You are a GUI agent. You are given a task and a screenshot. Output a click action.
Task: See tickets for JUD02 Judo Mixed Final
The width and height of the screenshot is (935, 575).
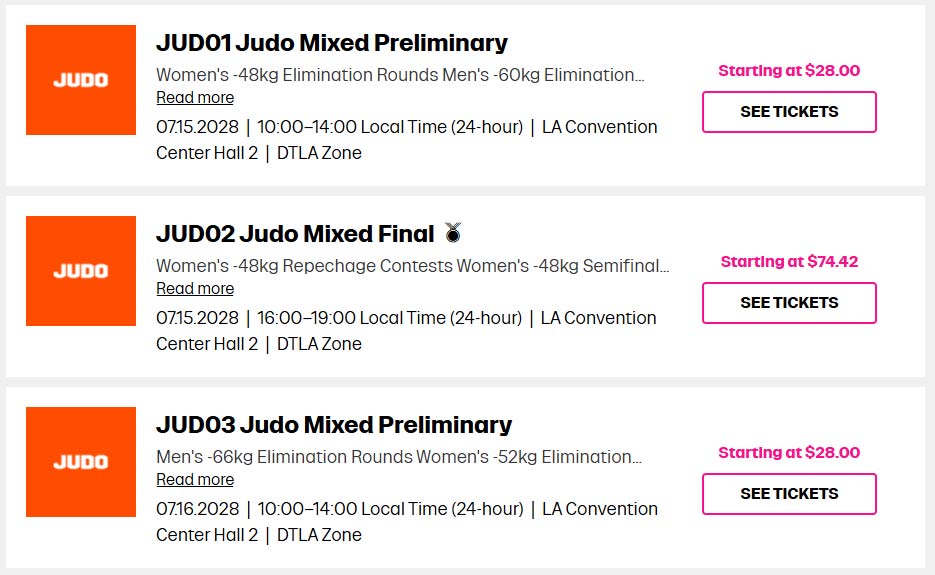(789, 303)
